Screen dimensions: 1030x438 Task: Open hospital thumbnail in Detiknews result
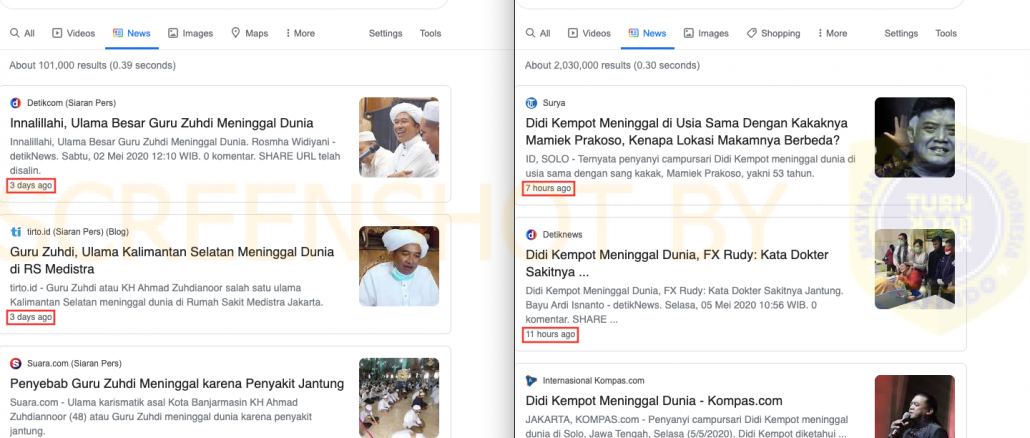(914, 269)
